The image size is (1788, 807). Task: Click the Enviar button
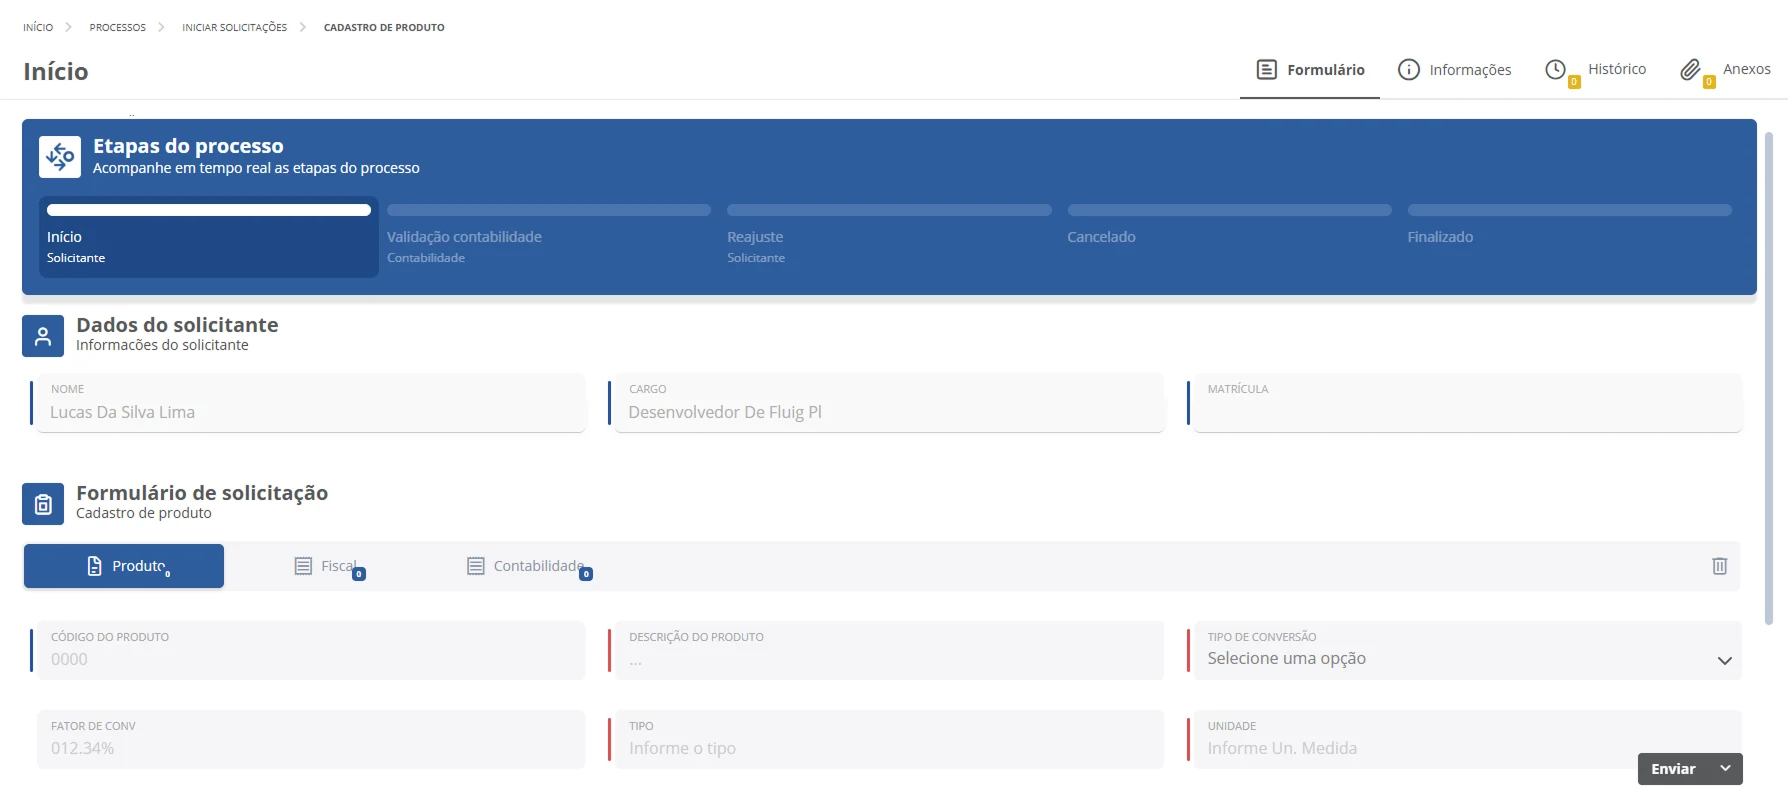(x=1673, y=769)
